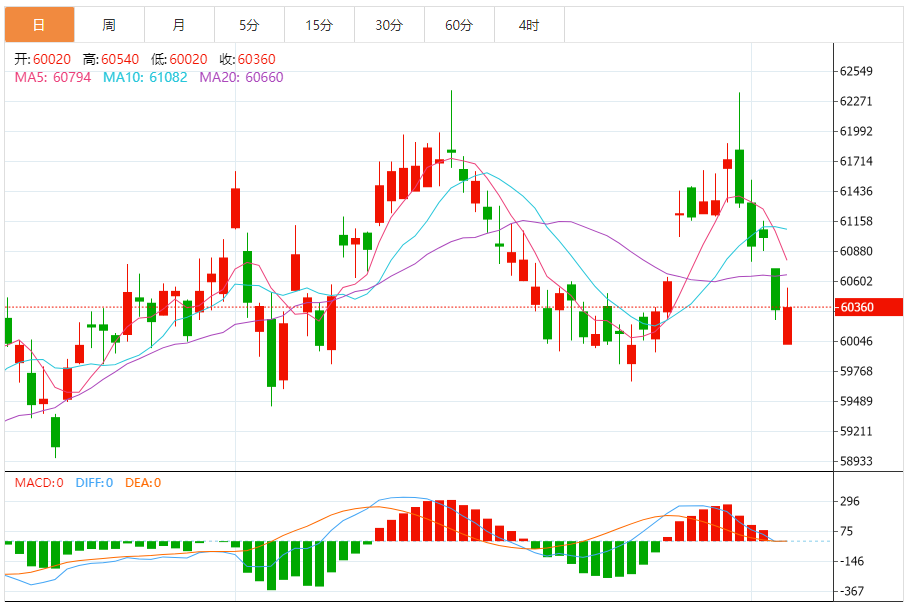
Task: Click the 61714 price axis label
Action: 856,161
